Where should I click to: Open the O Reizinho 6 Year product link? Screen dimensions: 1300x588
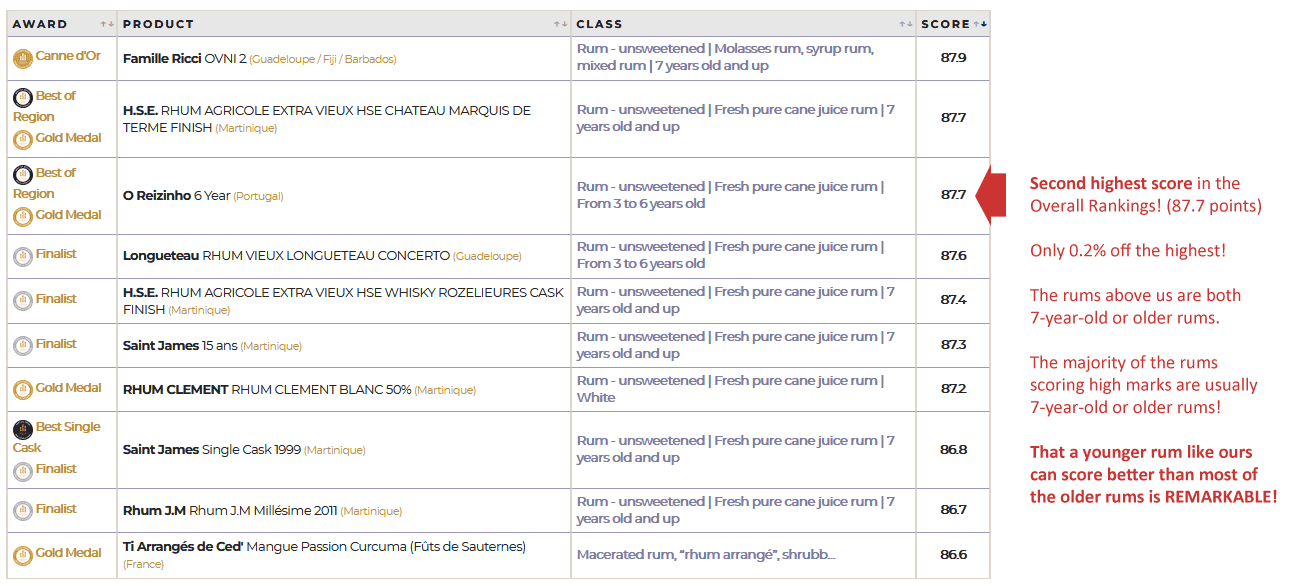click(176, 196)
